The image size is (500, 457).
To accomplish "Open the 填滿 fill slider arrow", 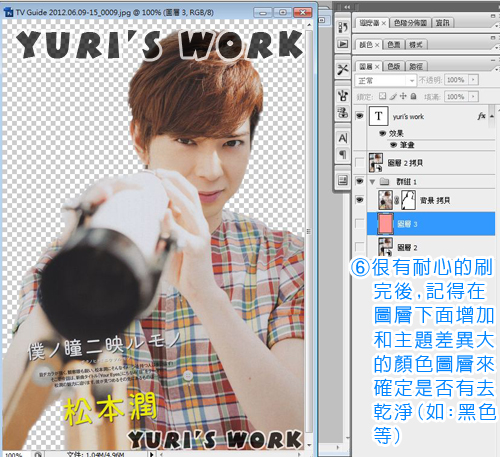I will pos(473,96).
